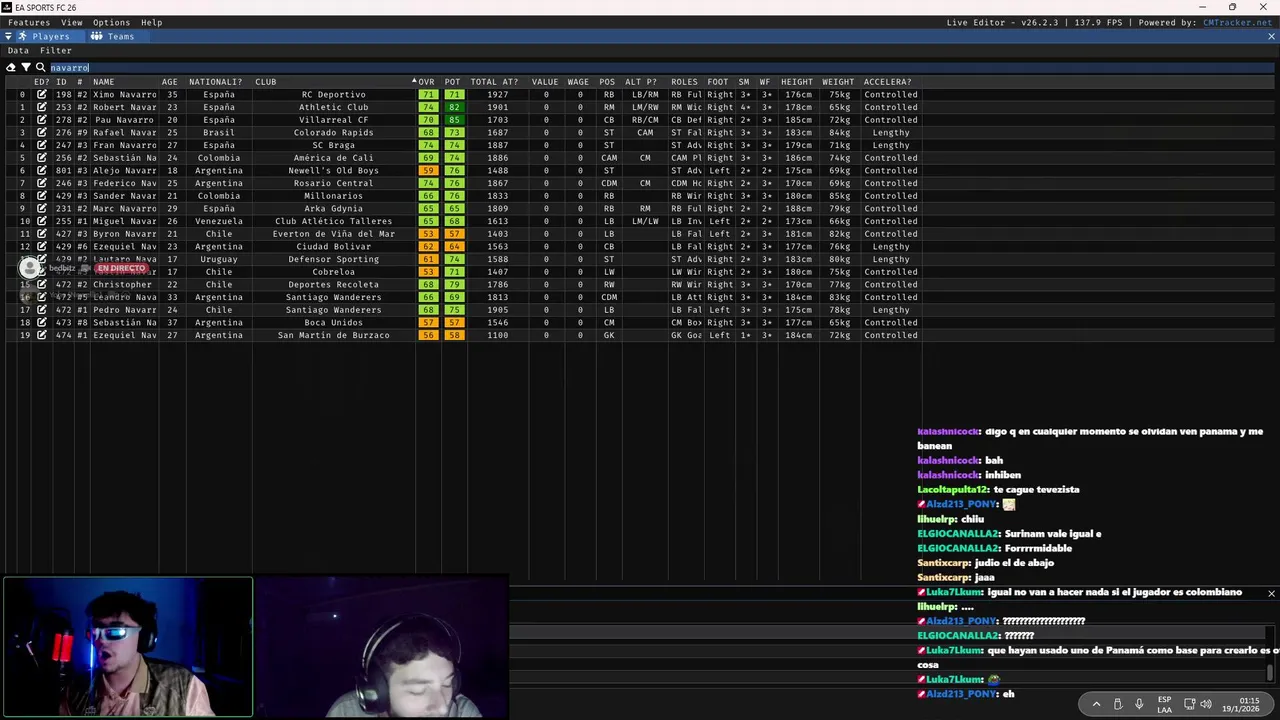Viewport: 1280px width, 720px height.
Task: Click the network icon in system tray
Action: pos(1189,704)
